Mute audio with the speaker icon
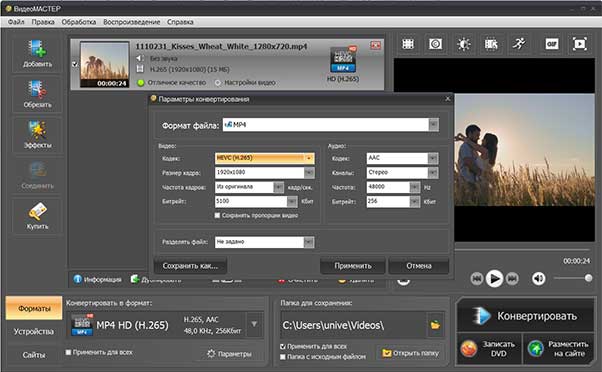Viewport: 602px width, 372px height. click(539, 278)
